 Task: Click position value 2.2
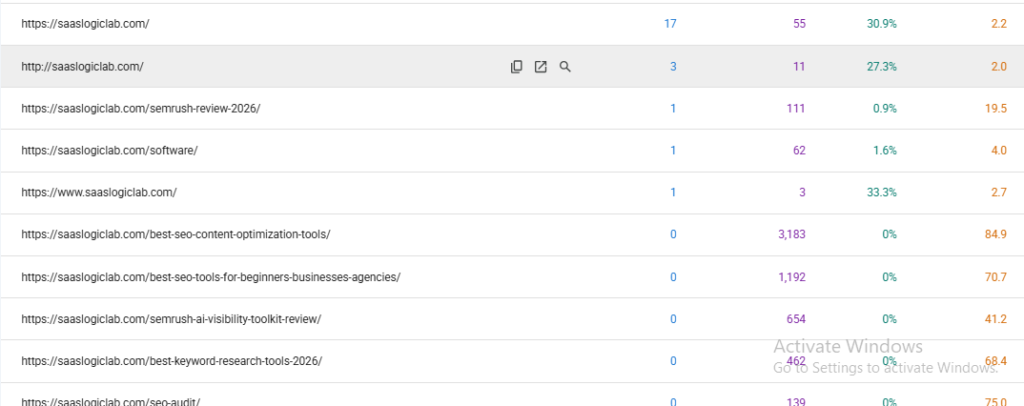tap(999, 24)
